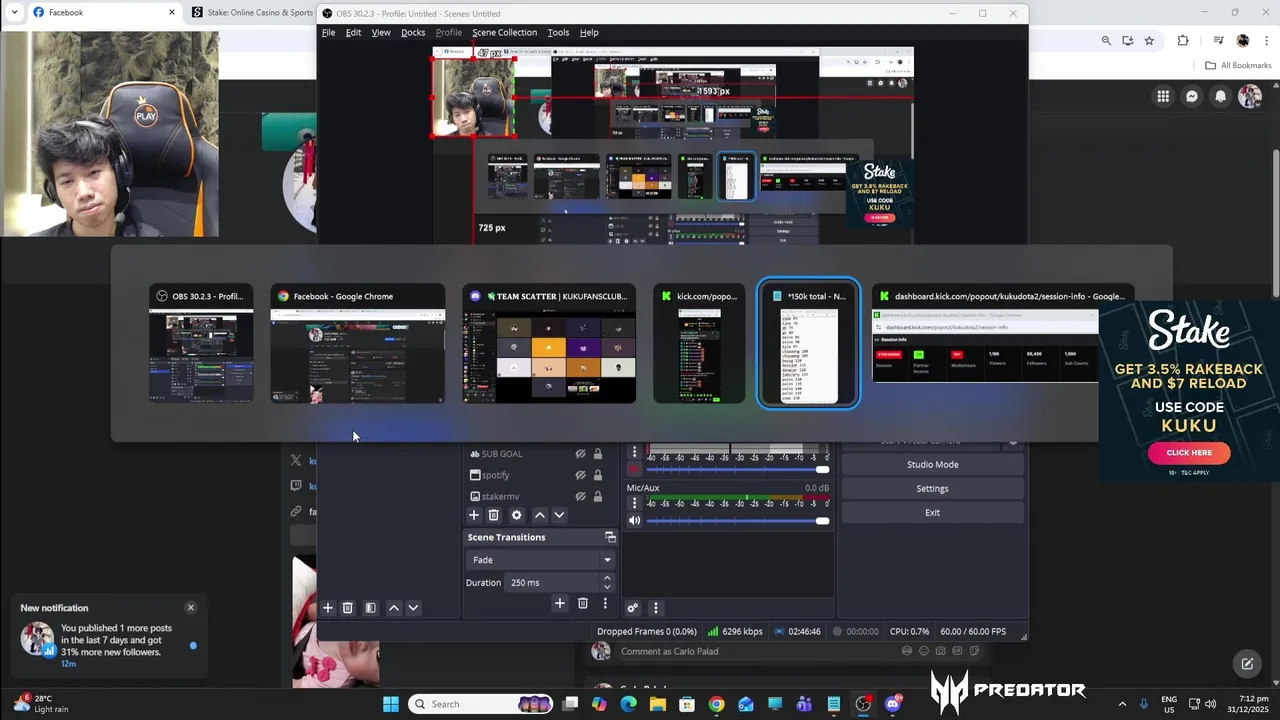Add a new source in OBS Sources dock
1280x720 pixels.
click(474, 515)
